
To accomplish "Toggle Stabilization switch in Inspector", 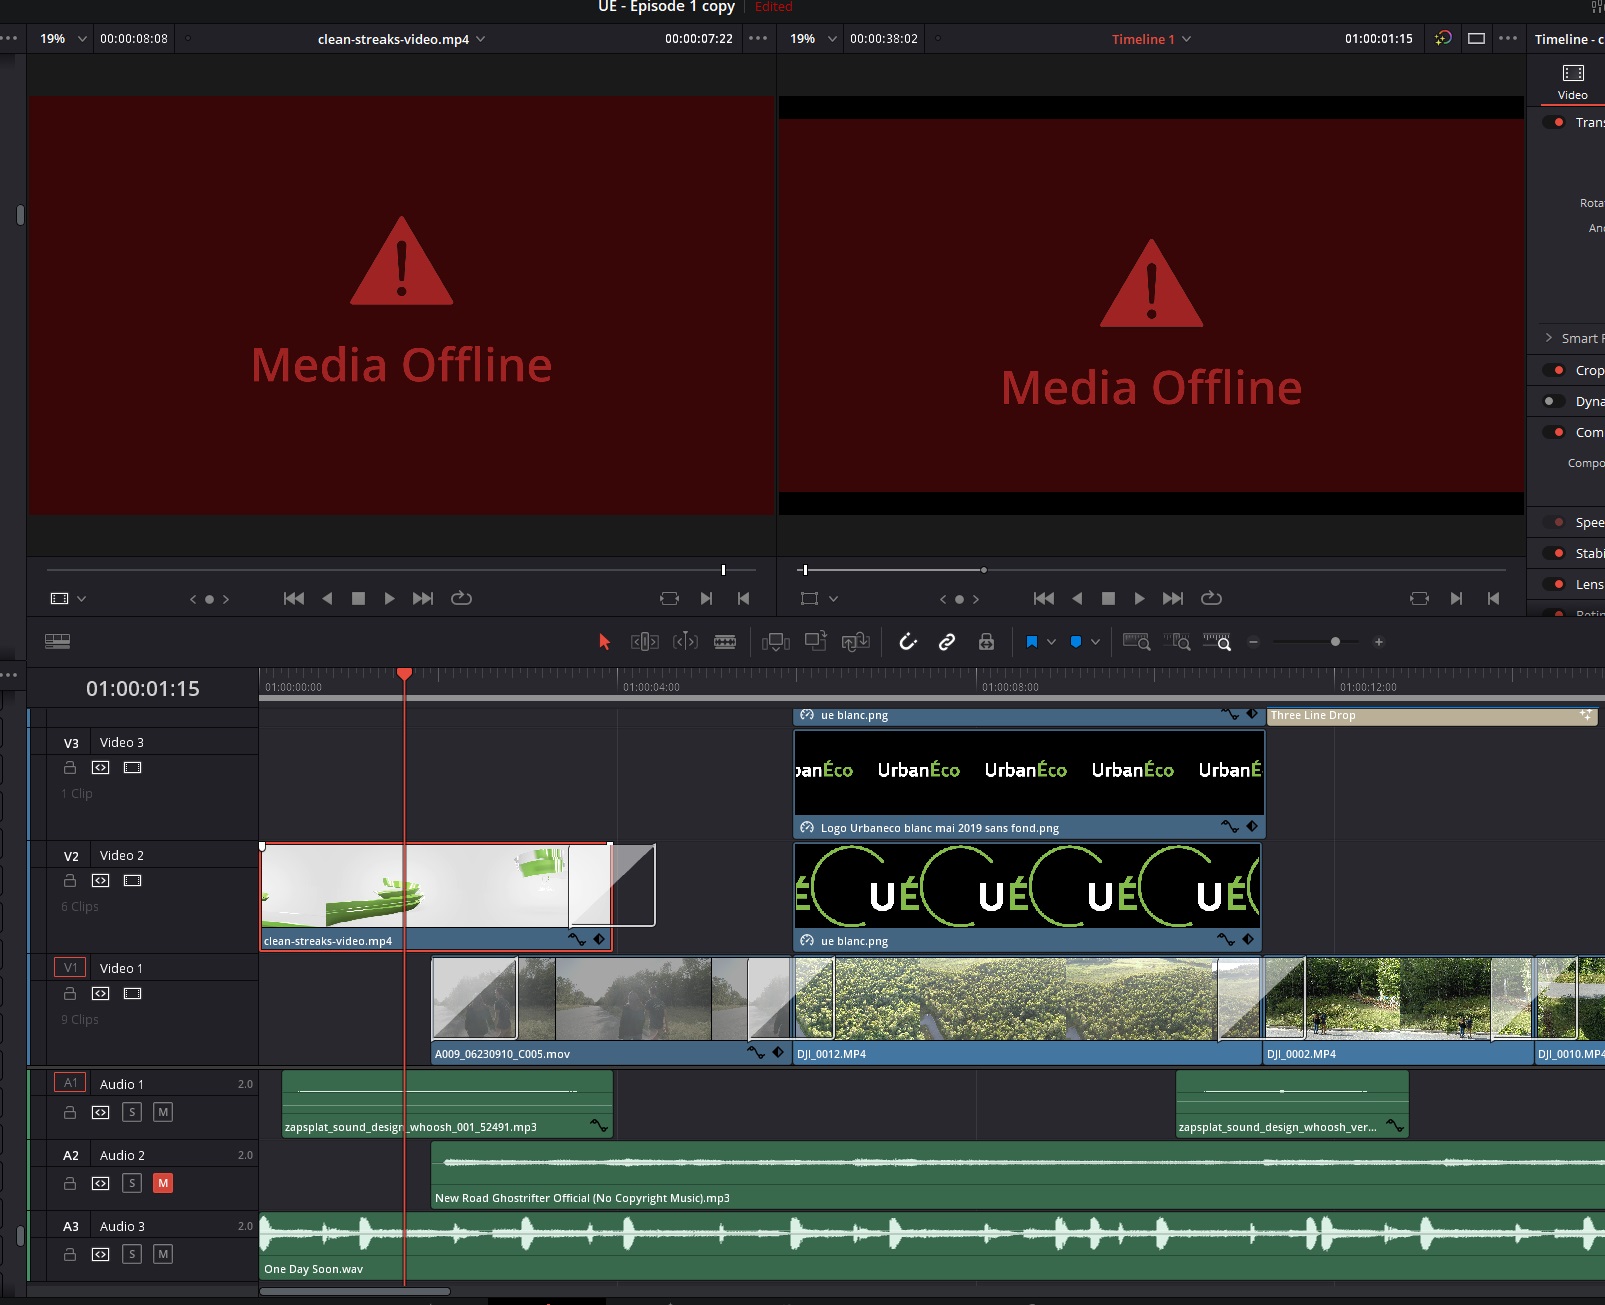I will (x=1554, y=553).
